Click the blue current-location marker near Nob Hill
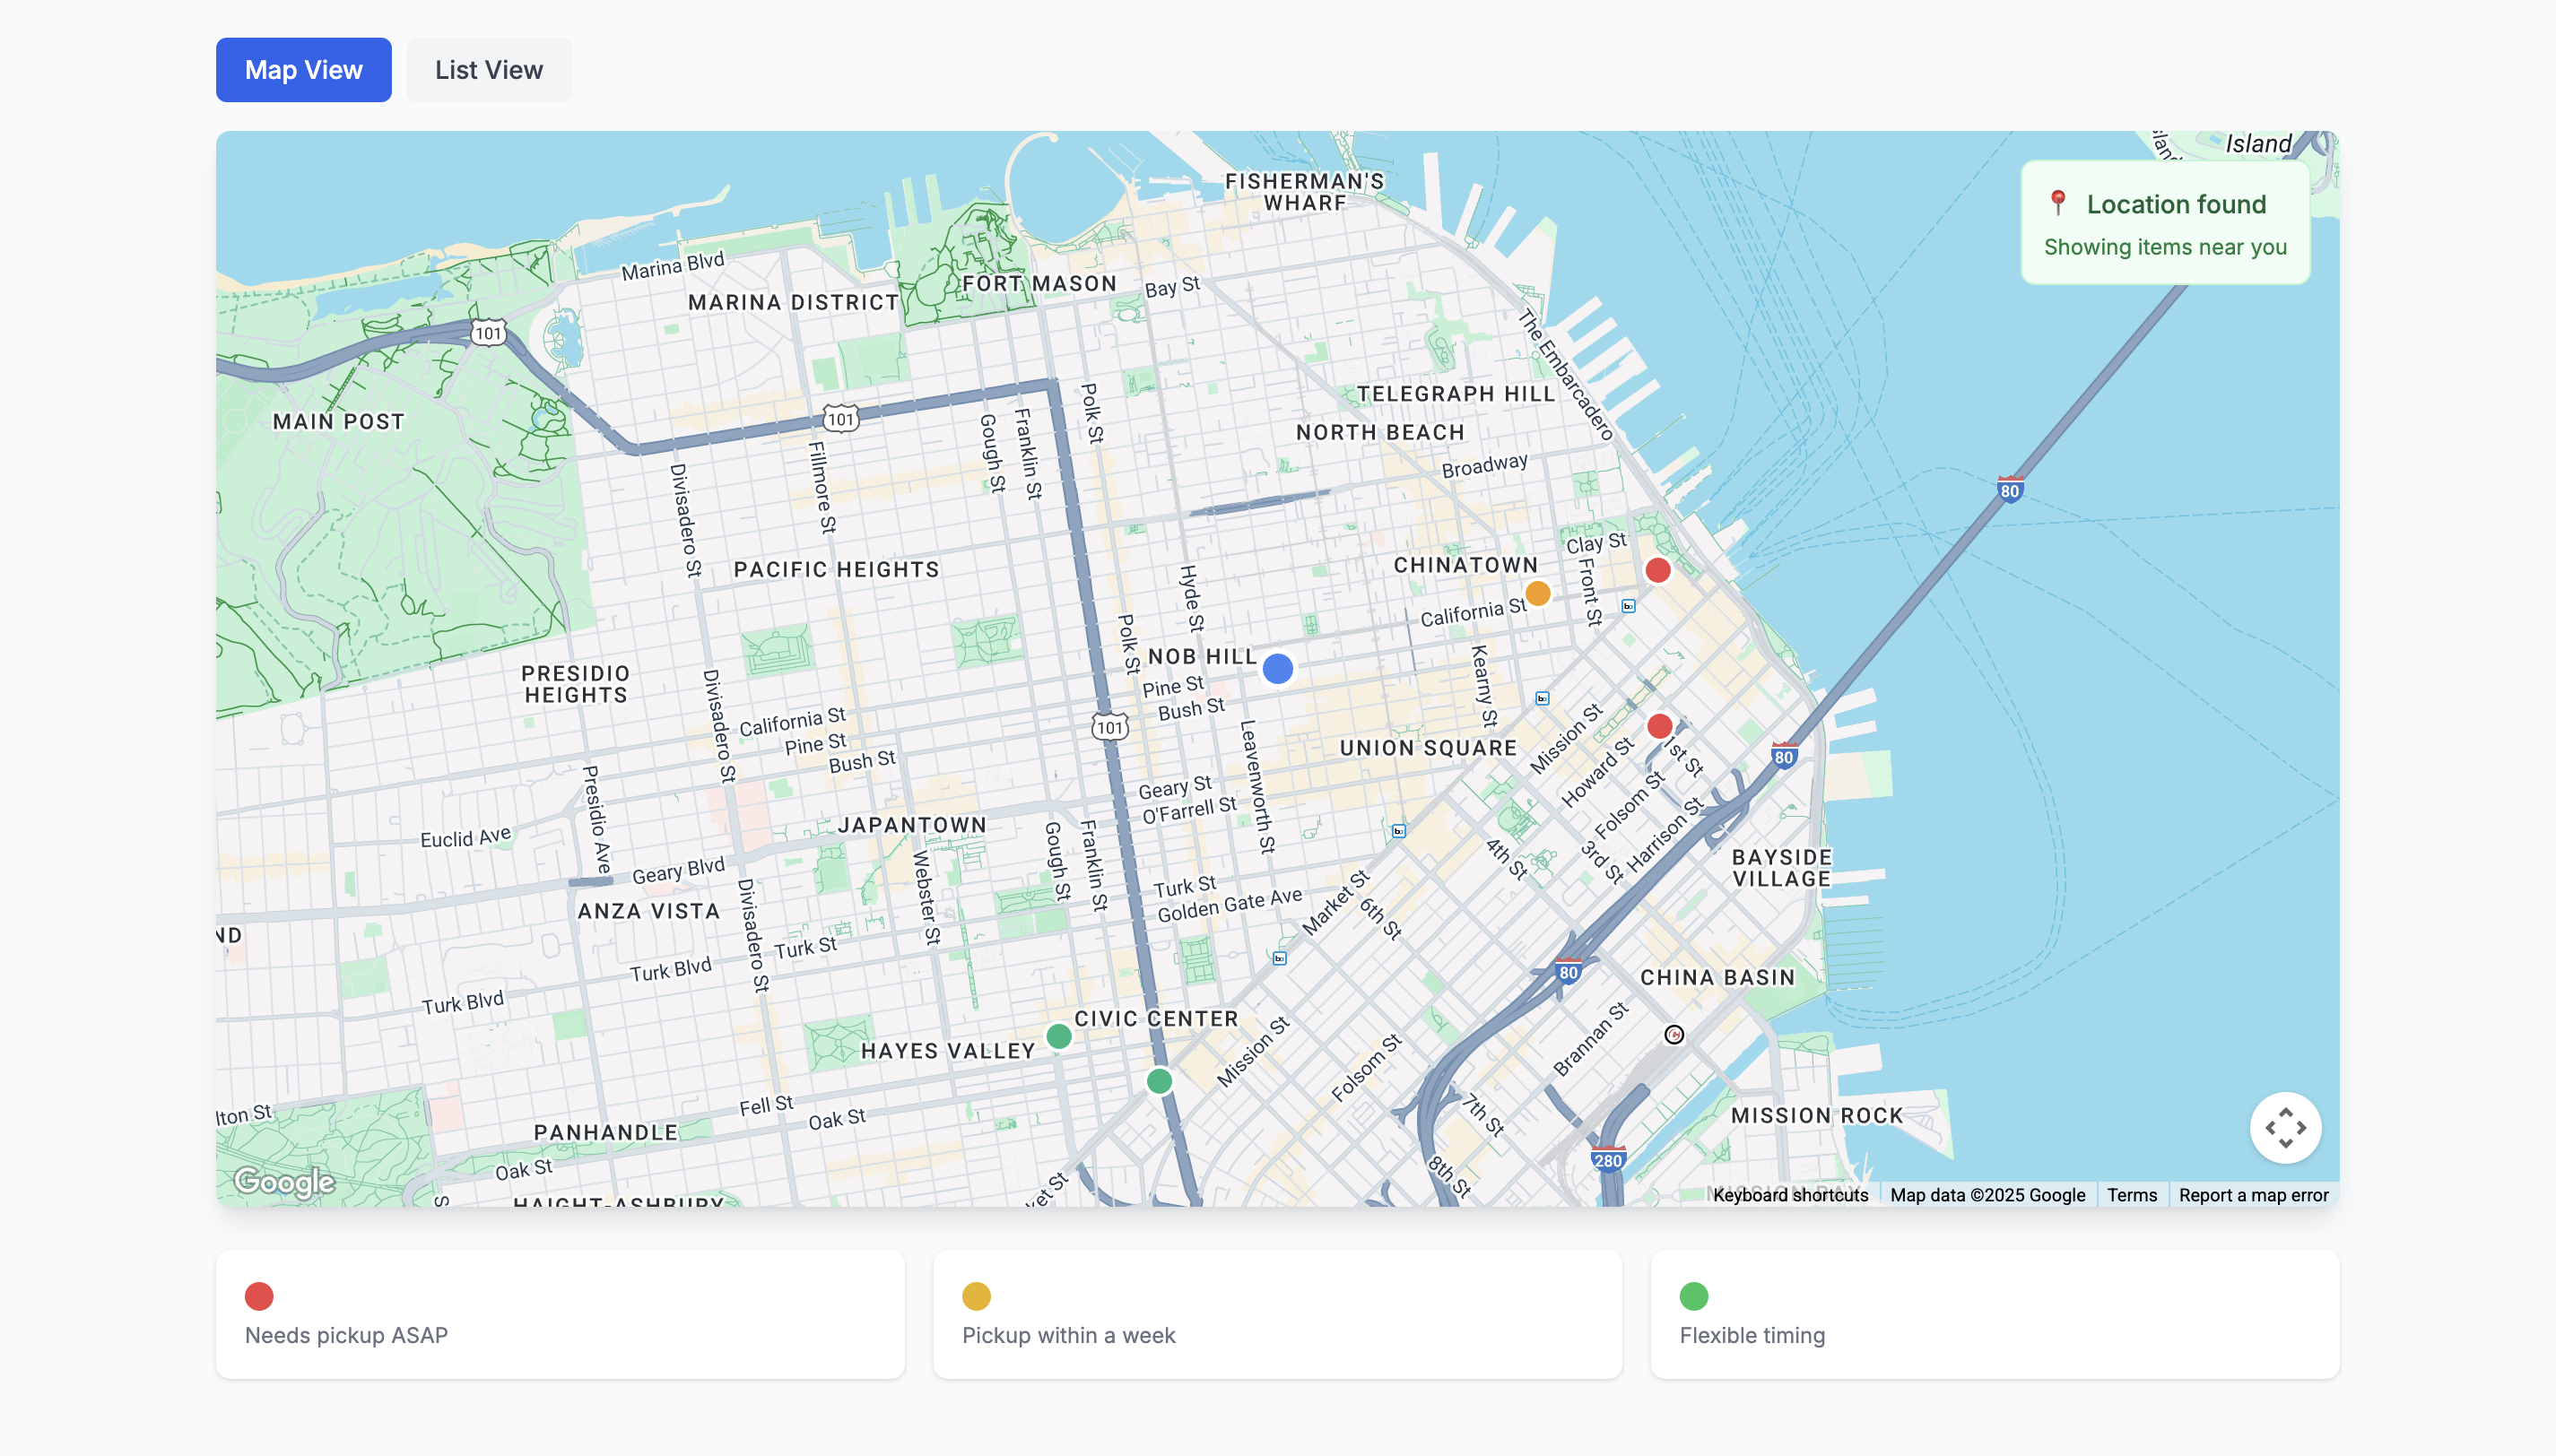2556x1456 pixels. point(1277,668)
